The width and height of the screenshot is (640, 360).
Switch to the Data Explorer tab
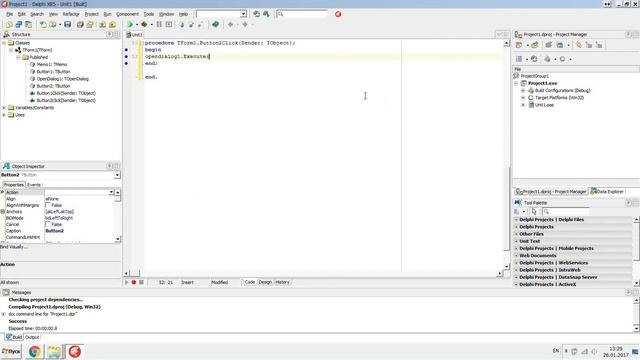point(607,191)
